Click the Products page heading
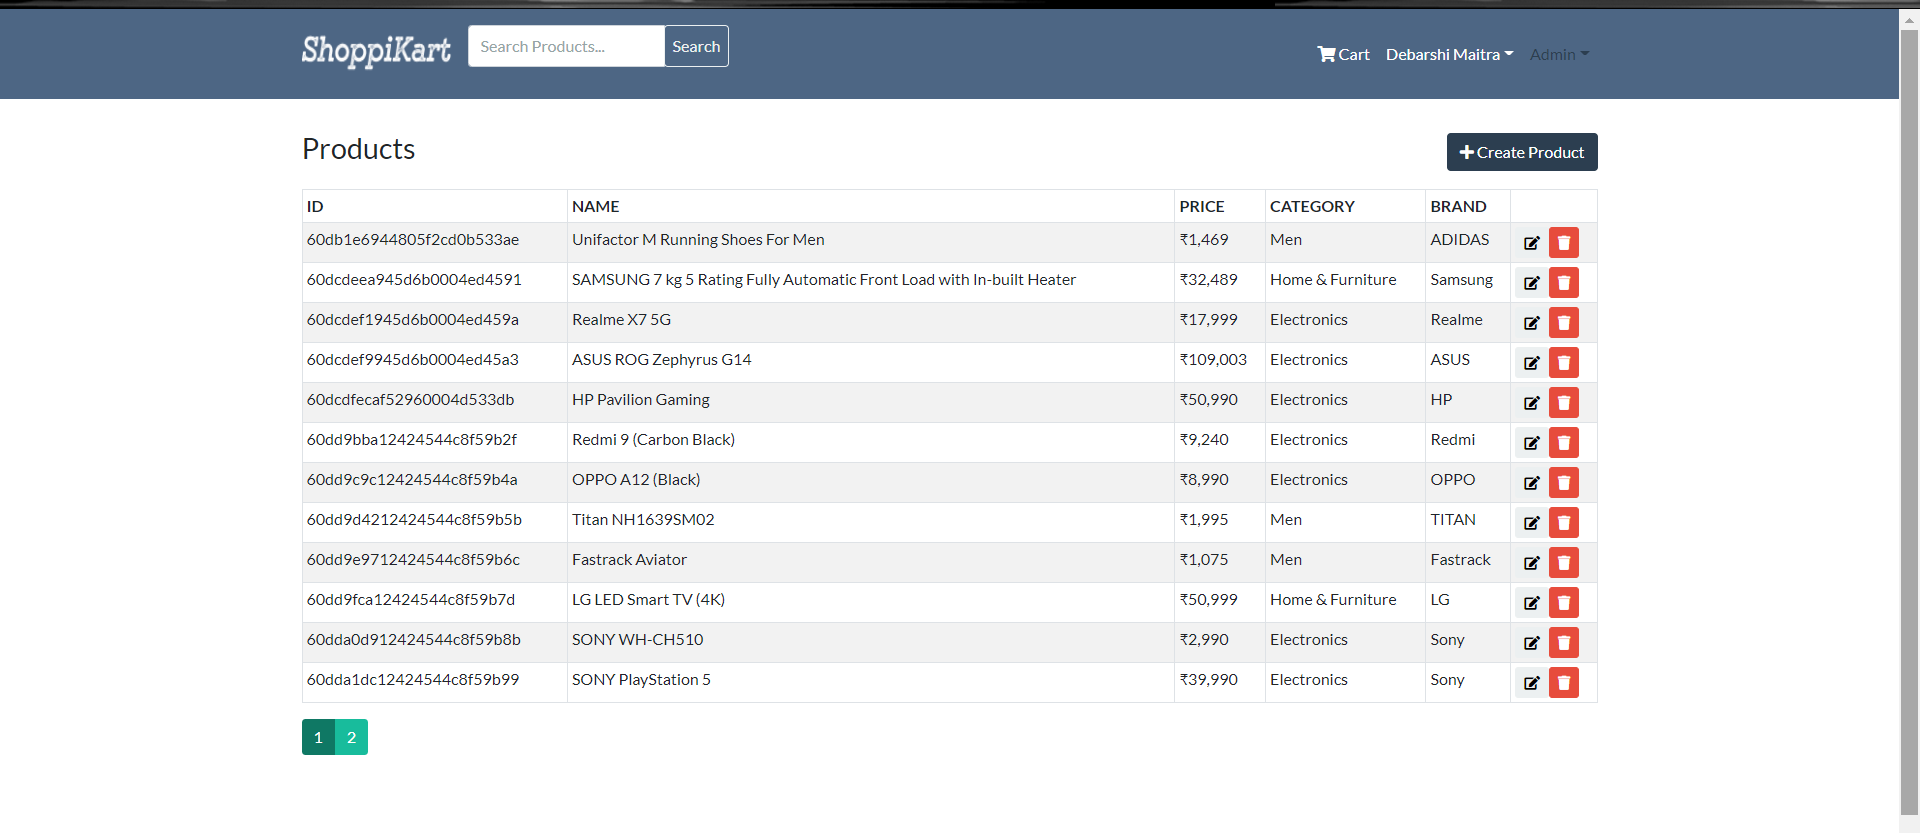The width and height of the screenshot is (1920, 833). [358, 149]
